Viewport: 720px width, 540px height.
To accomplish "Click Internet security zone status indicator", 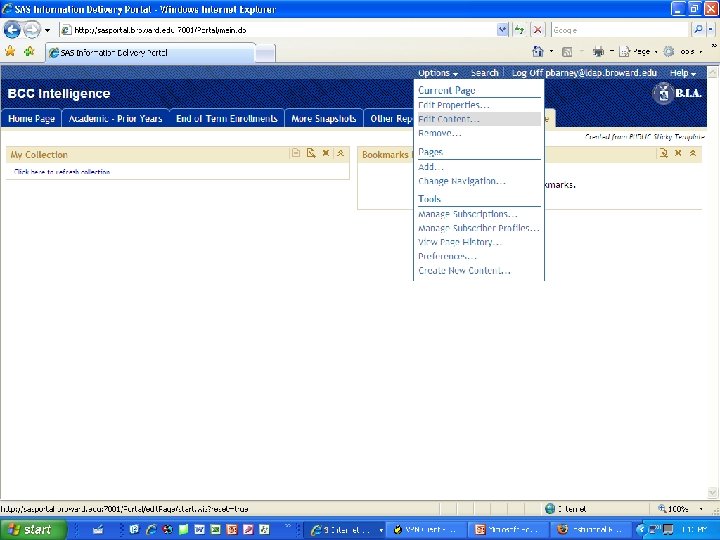I will (x=566, y=508).
